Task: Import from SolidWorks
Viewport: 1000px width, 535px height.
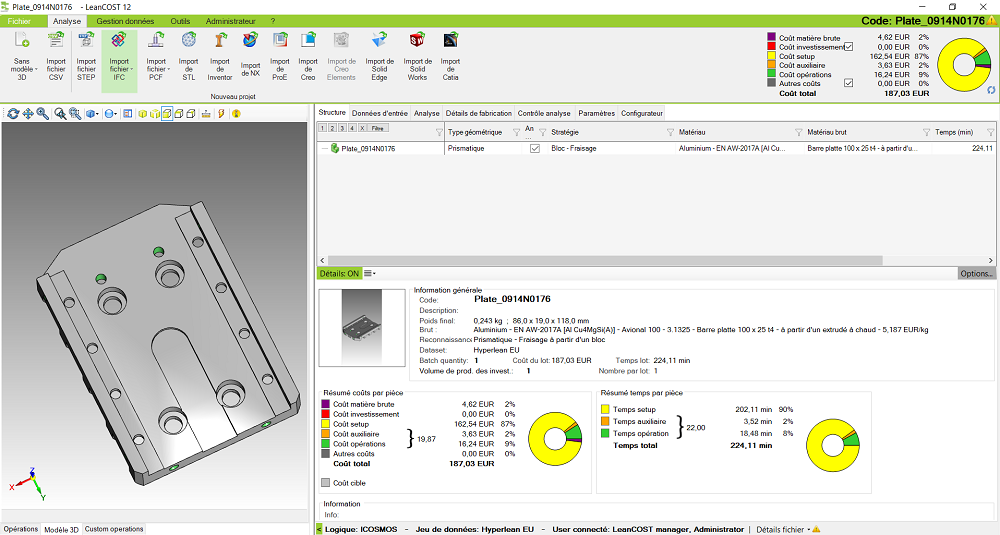Action: point(417,56)
